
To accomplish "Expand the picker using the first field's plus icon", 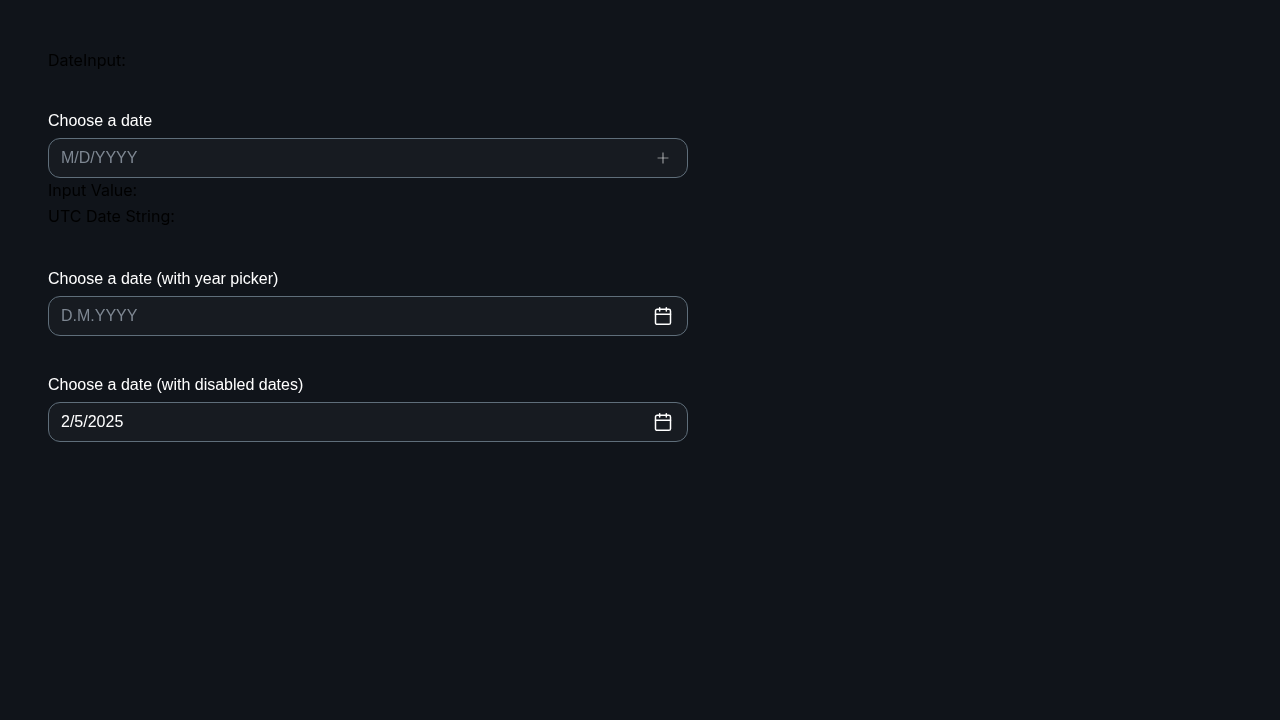I will (x=663, y=158).
